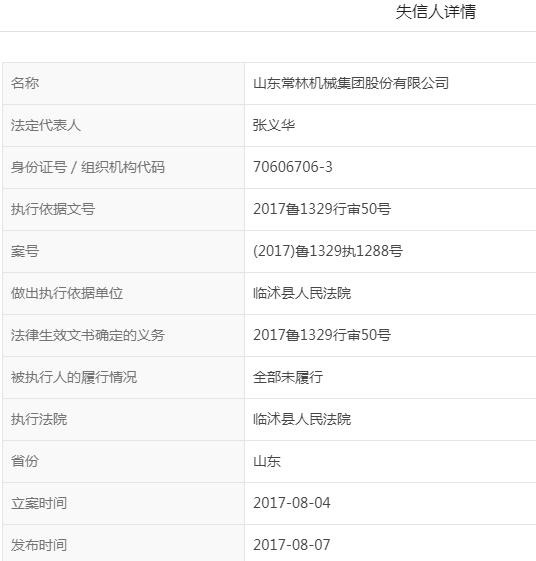Click the 立案时间 row label
This screenshot has height=561, width=536.
39,503
